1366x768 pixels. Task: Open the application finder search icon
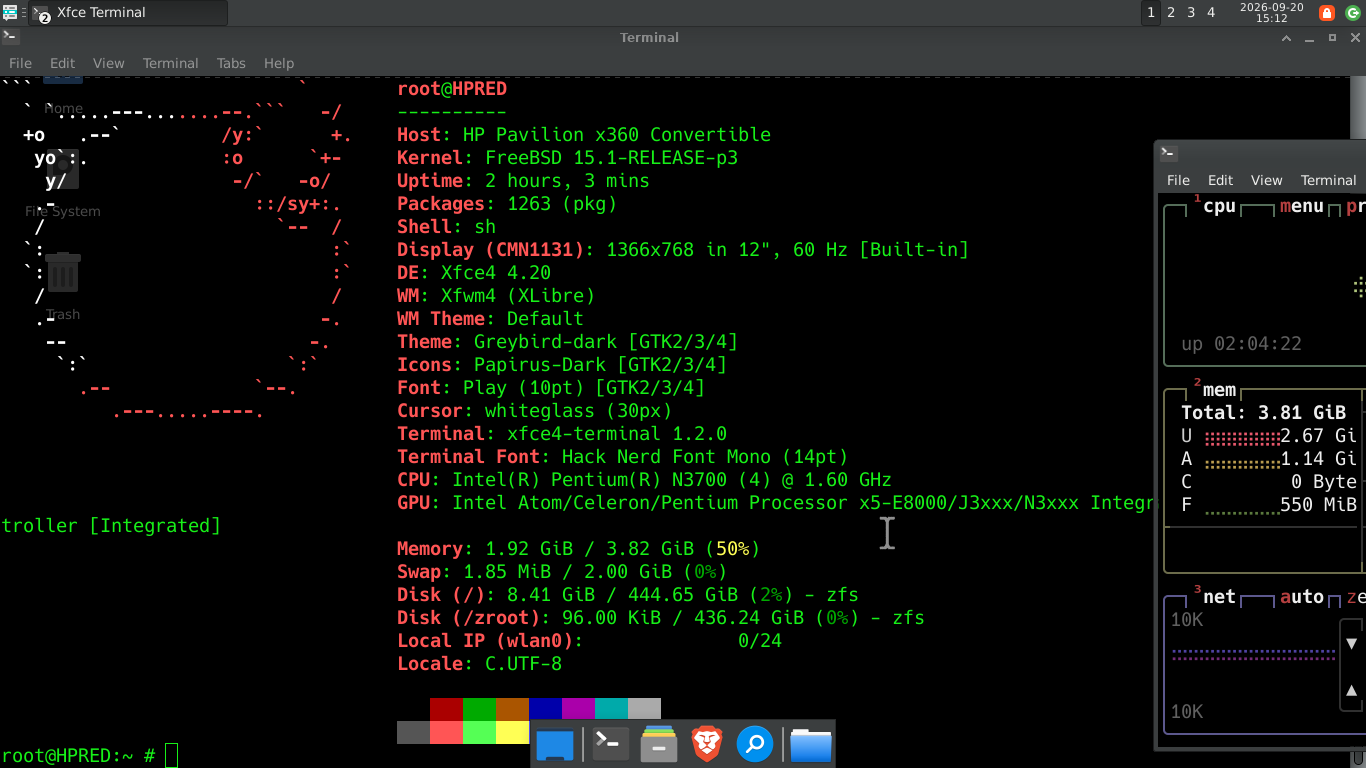[x=755, y=744]
